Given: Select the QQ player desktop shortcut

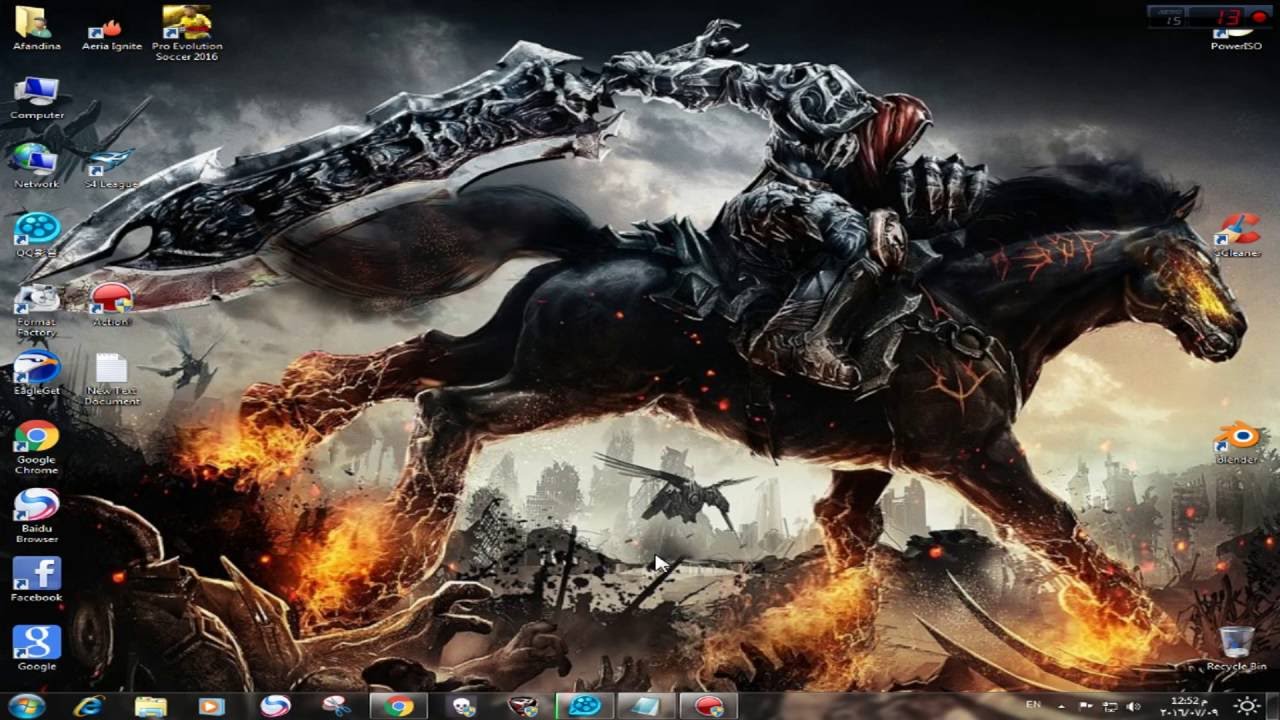Looking at the screenshot, I should [x=37, y=234].
